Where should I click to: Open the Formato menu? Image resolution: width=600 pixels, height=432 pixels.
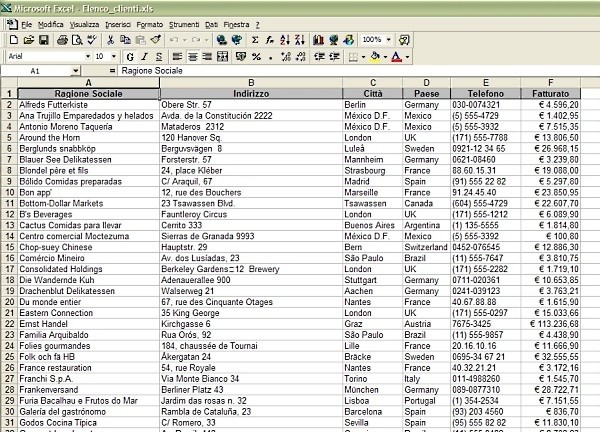150,23
